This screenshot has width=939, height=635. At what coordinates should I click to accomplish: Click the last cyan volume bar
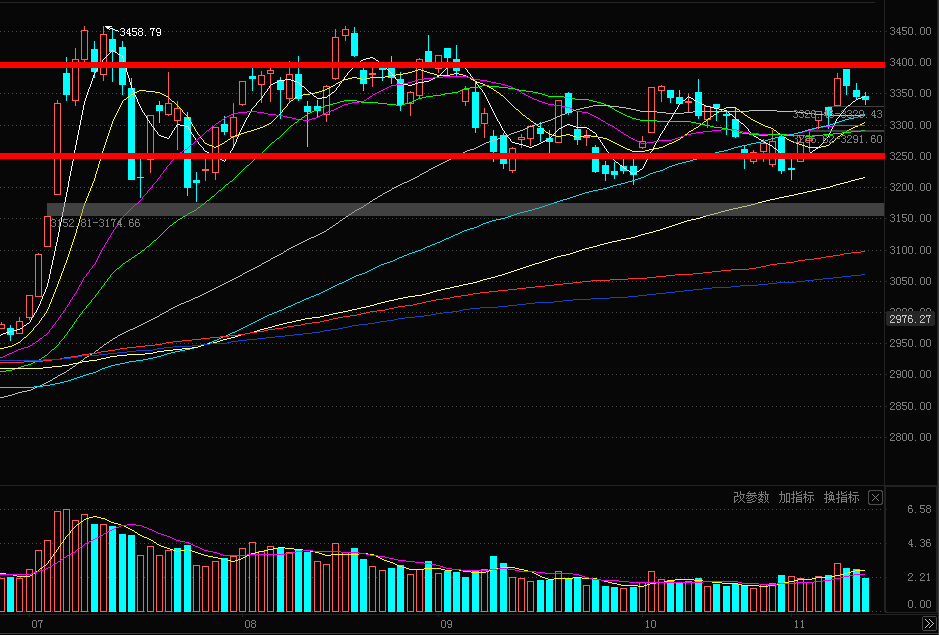click(x=865, y=594)
